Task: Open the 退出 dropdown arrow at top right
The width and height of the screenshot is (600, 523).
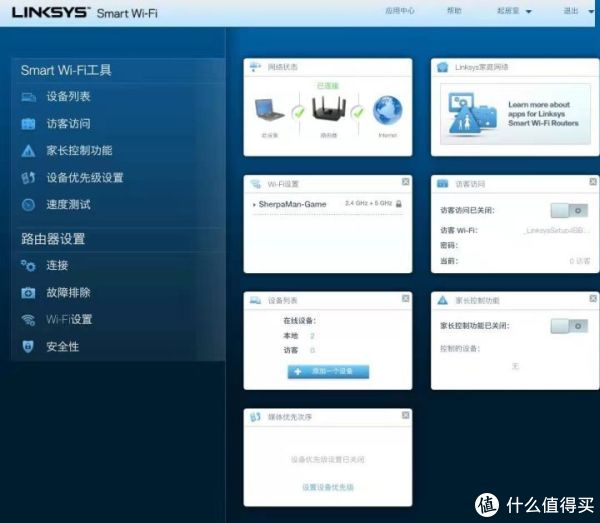Action: (x=591, y=12)
